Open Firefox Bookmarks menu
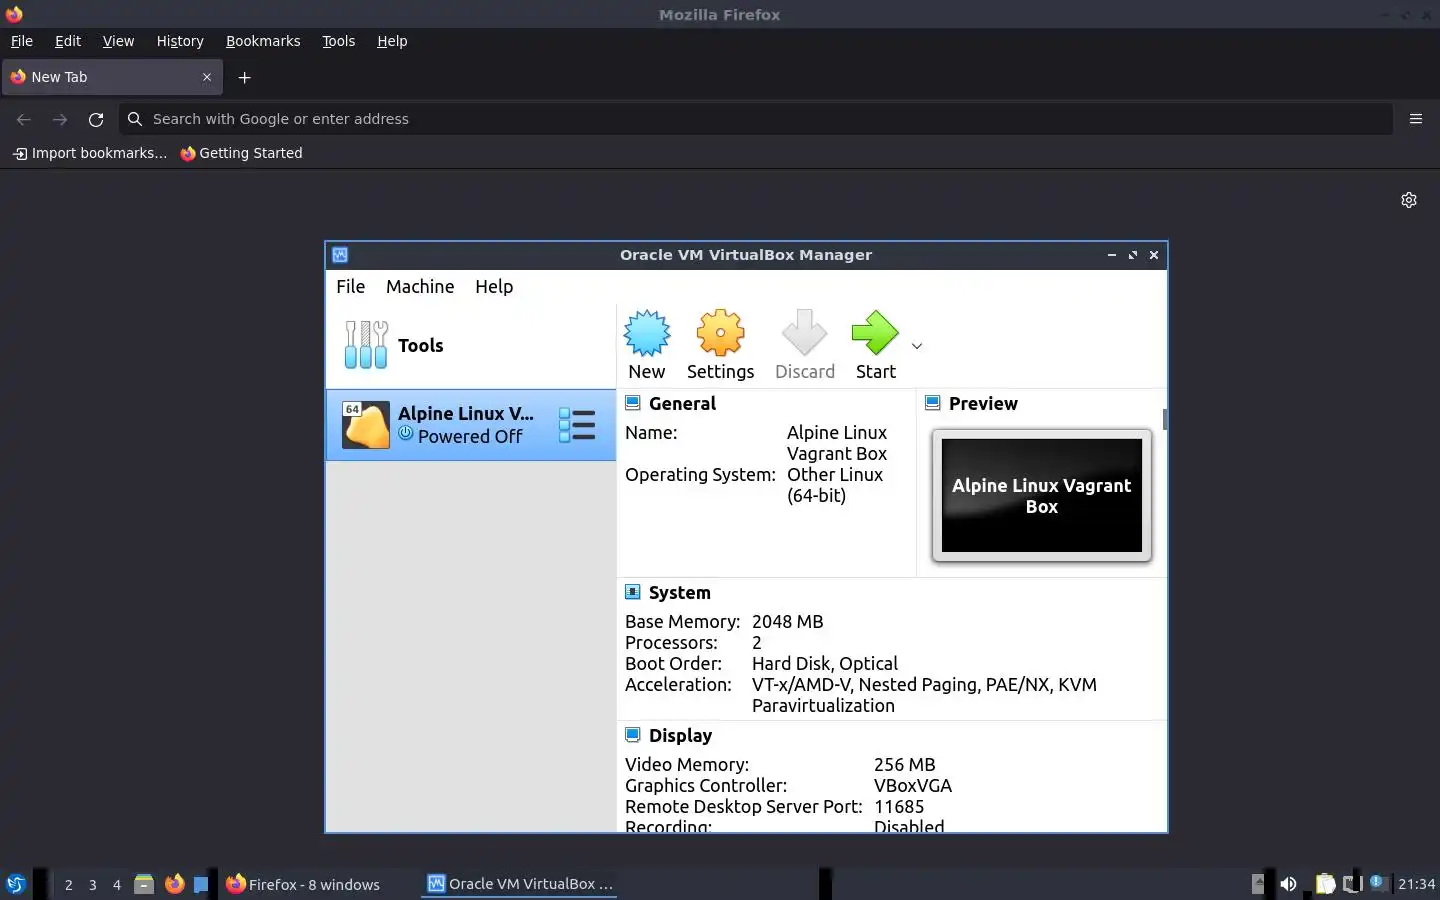Image resolution: width=1440 pixels, height=900 pixels. (263, 41)
